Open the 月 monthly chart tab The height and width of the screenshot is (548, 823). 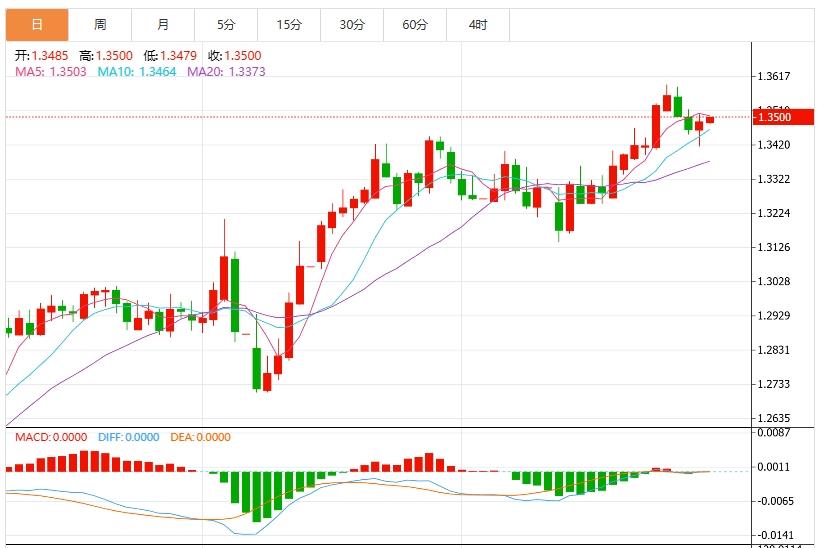coord(163,24)
